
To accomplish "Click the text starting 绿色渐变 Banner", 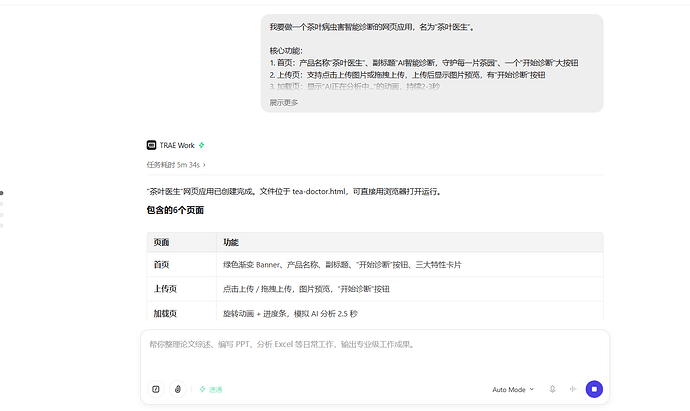I will [342, 265].
